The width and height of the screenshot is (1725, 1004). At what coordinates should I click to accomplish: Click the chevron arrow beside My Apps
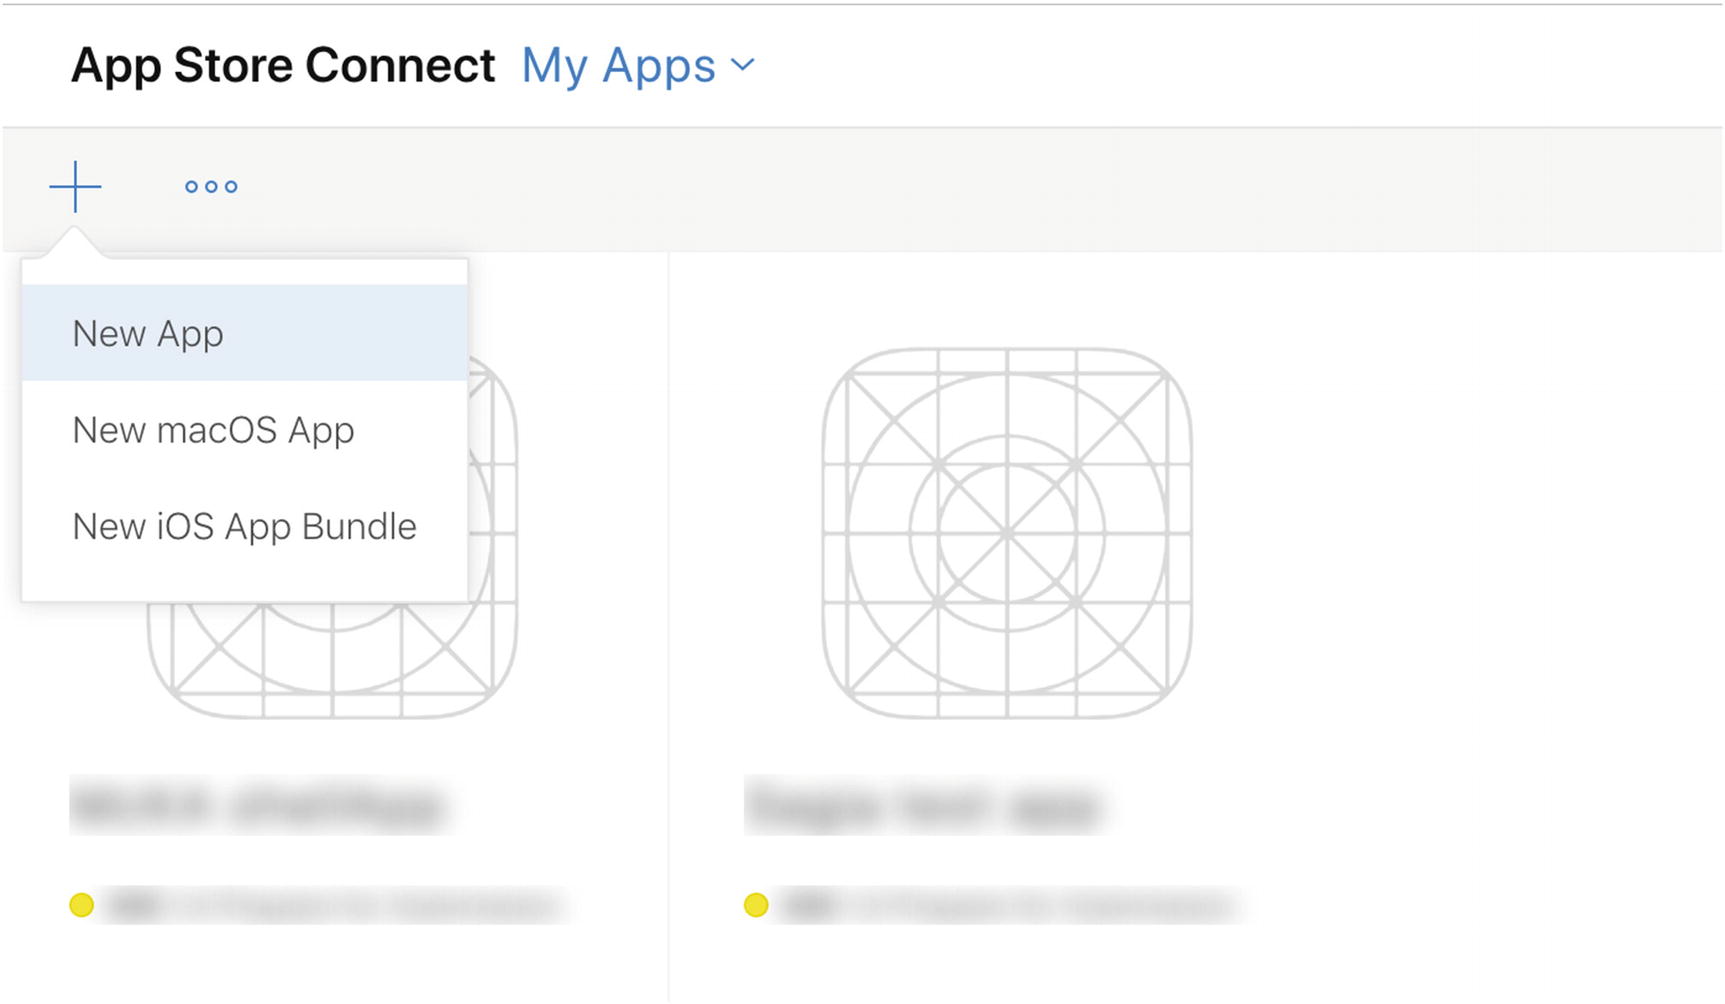pyautogui.click(x=743, y=66)
